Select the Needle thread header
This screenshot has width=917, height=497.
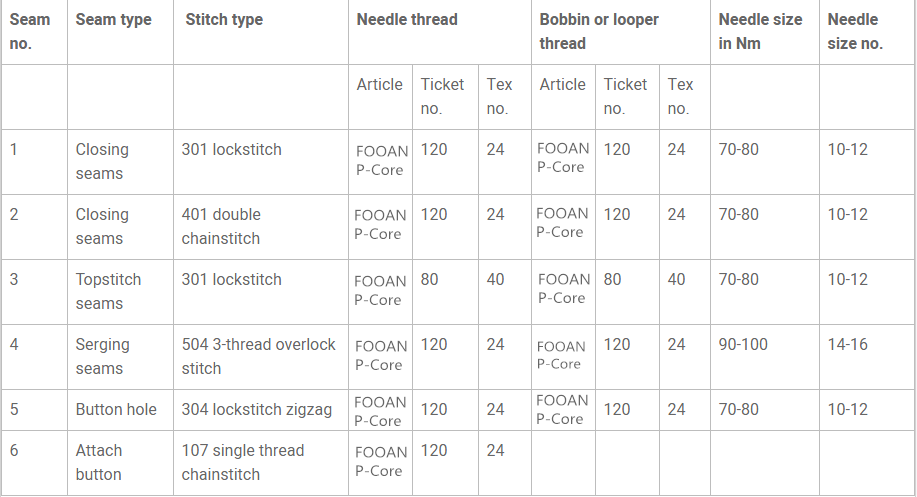pos(440,32)
